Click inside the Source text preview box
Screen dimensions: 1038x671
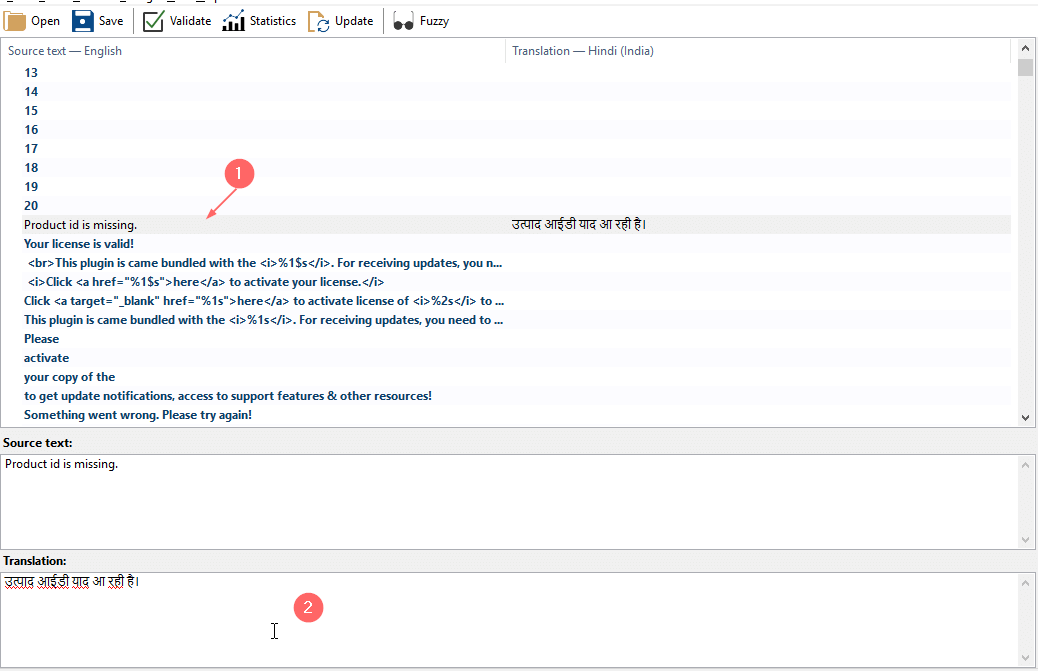(500, 500)
